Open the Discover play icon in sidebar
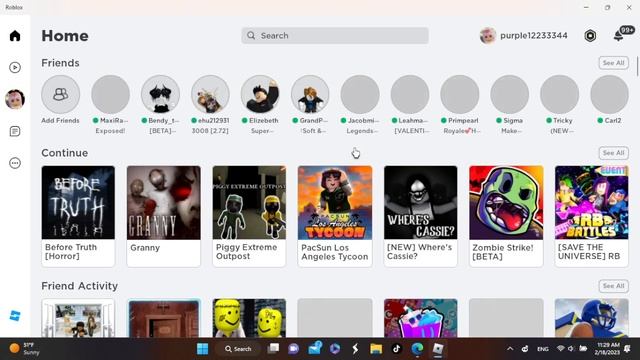Screen dimensions: 640x360 (x=15, y=67)
